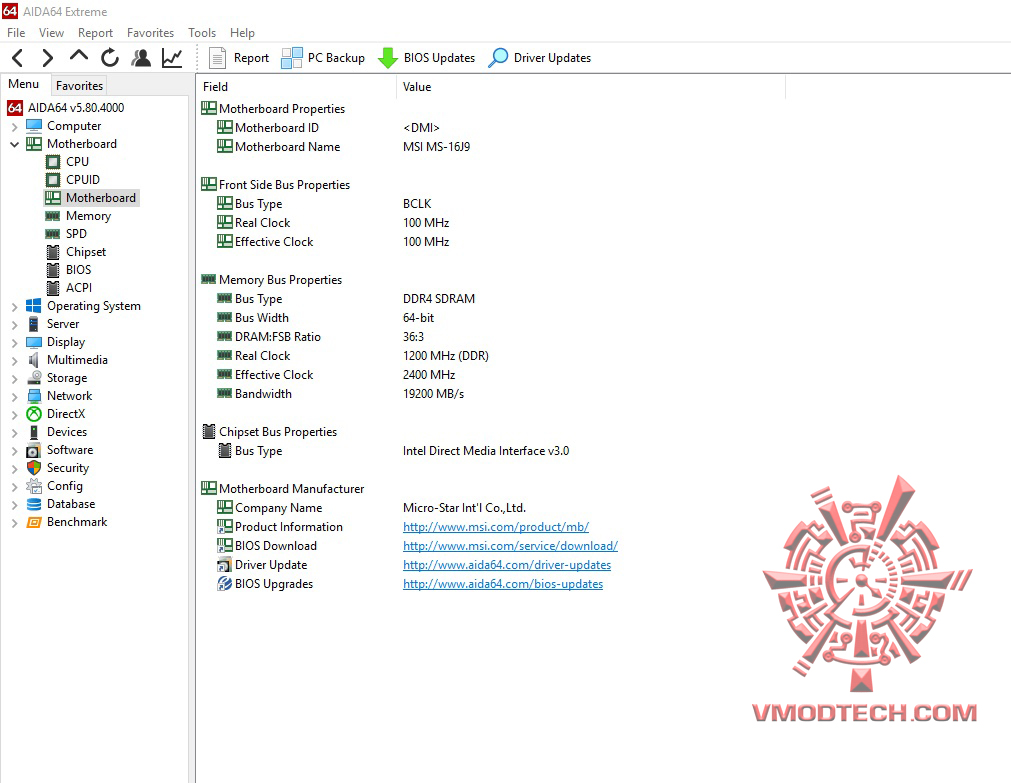The width and height of the screenshot is (1011, 783).
Task: Select the CPUID item in the tree
Action: click(83, 180)
